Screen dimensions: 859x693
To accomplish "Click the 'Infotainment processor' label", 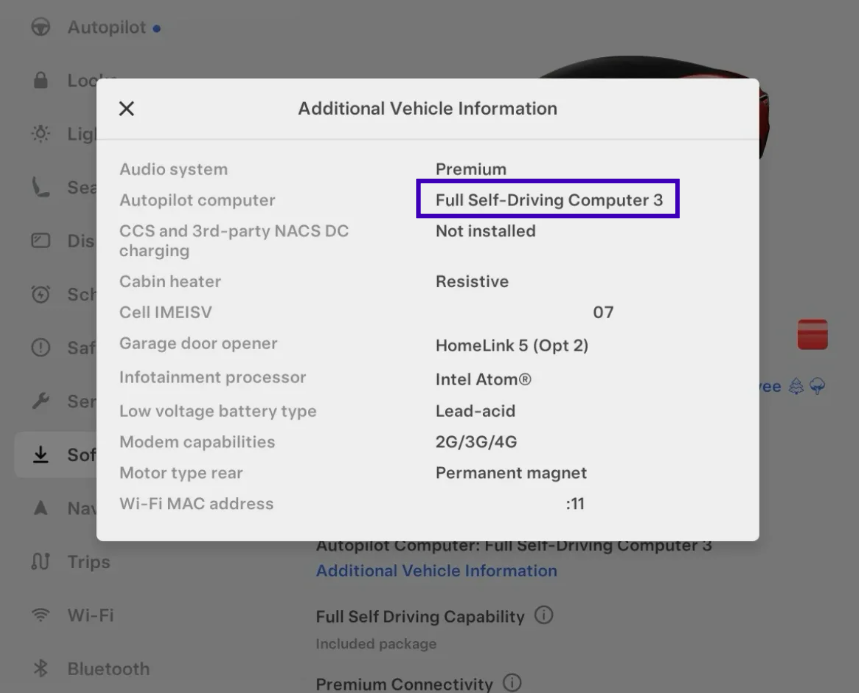I will point(213,377).
